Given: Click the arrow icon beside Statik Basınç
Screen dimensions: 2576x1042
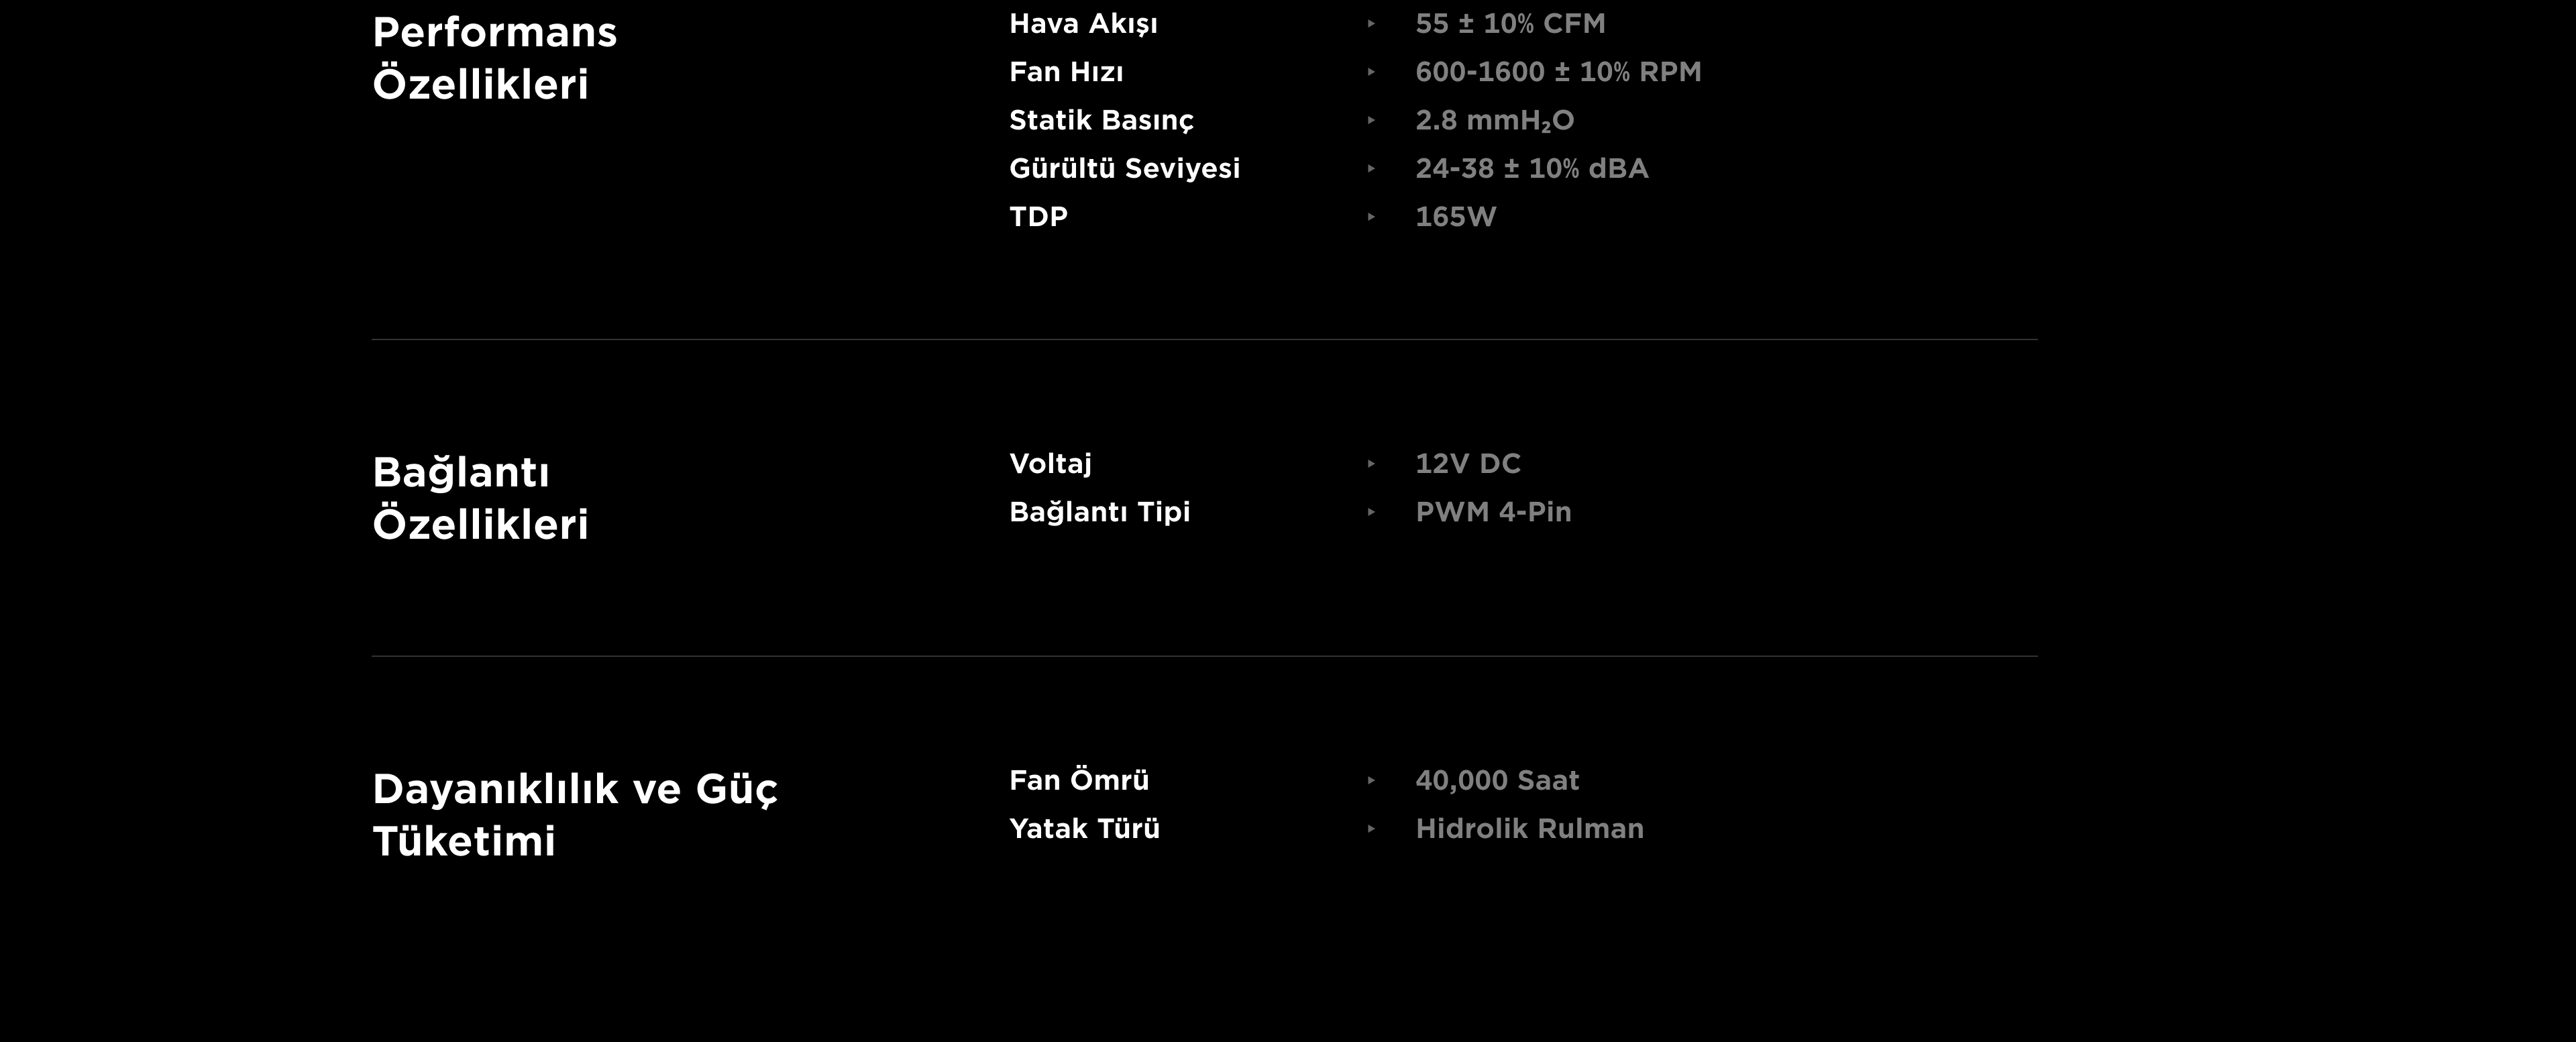Looking at the screenshot, I should [1371, 120].
